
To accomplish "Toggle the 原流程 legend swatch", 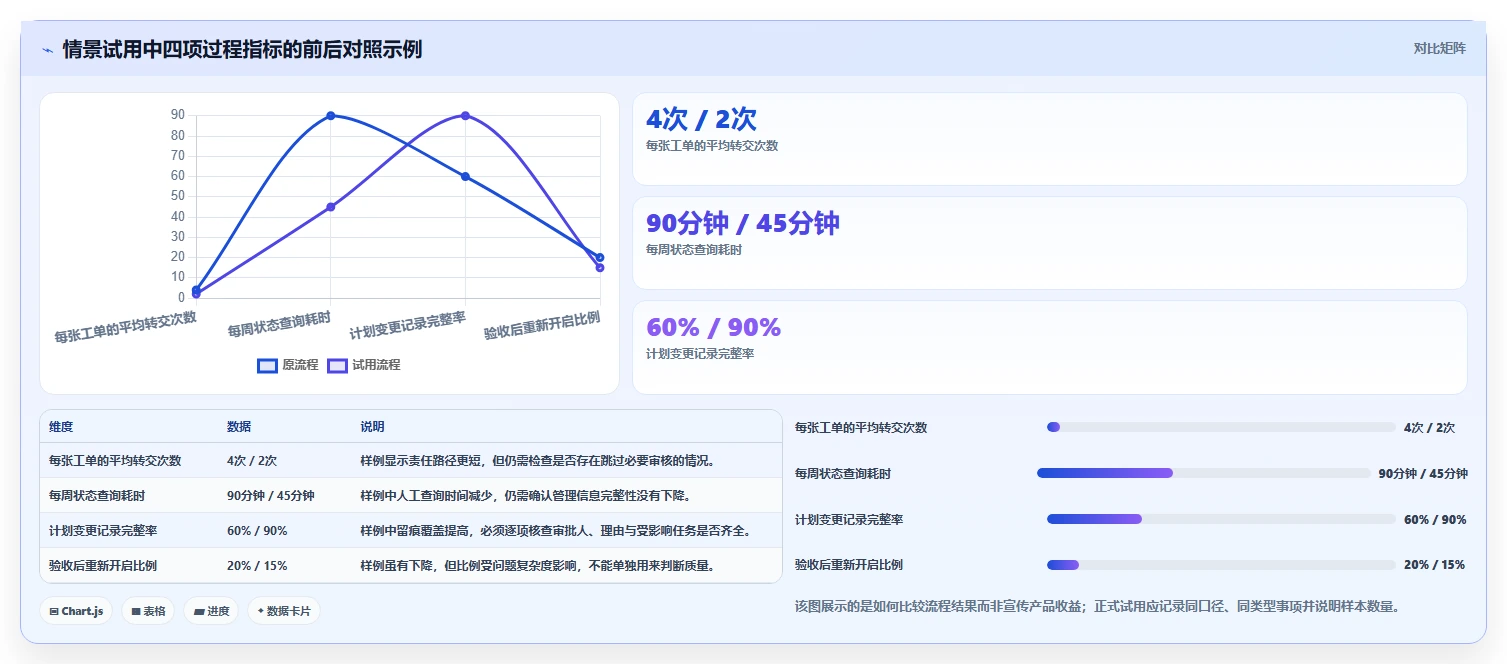I will click(267, 366).
